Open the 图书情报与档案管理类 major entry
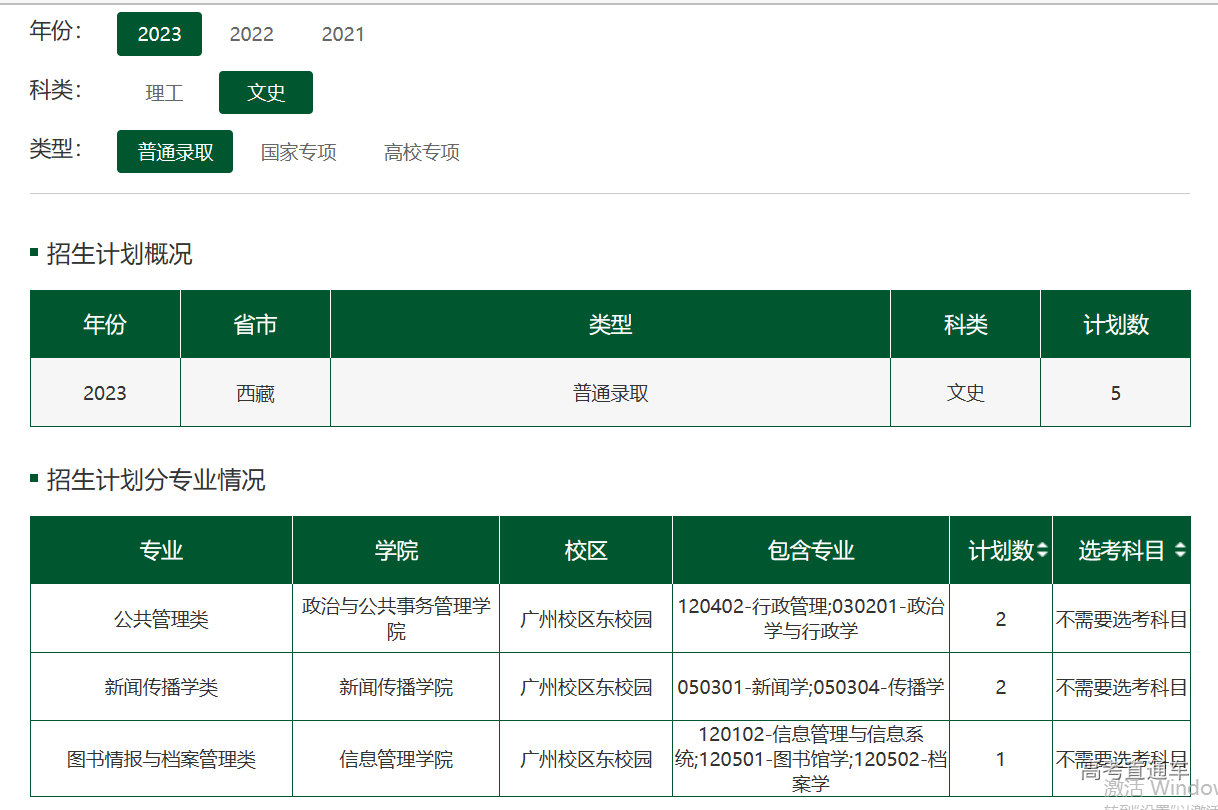Viewport: 1218px width, 810px height. pyautogui.click(x=161, y=759)
